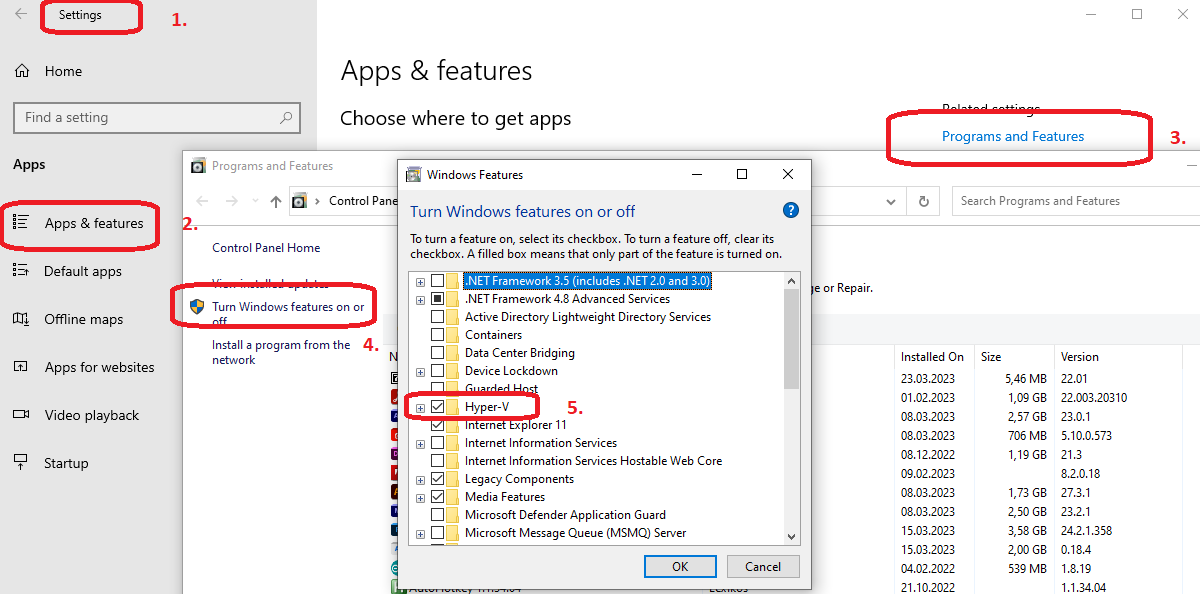Sort by the Installed On column header
Viewport: 1200px width, 594px height.
click(932, 357)
